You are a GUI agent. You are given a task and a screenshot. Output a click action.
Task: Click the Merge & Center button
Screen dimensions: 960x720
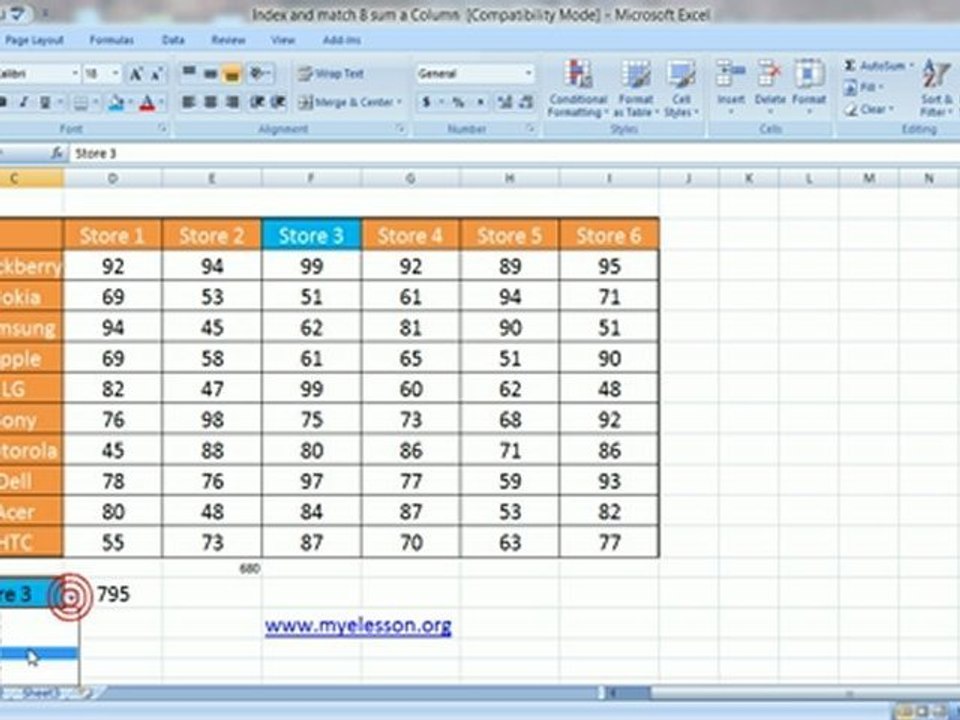(x=345, y=102)
